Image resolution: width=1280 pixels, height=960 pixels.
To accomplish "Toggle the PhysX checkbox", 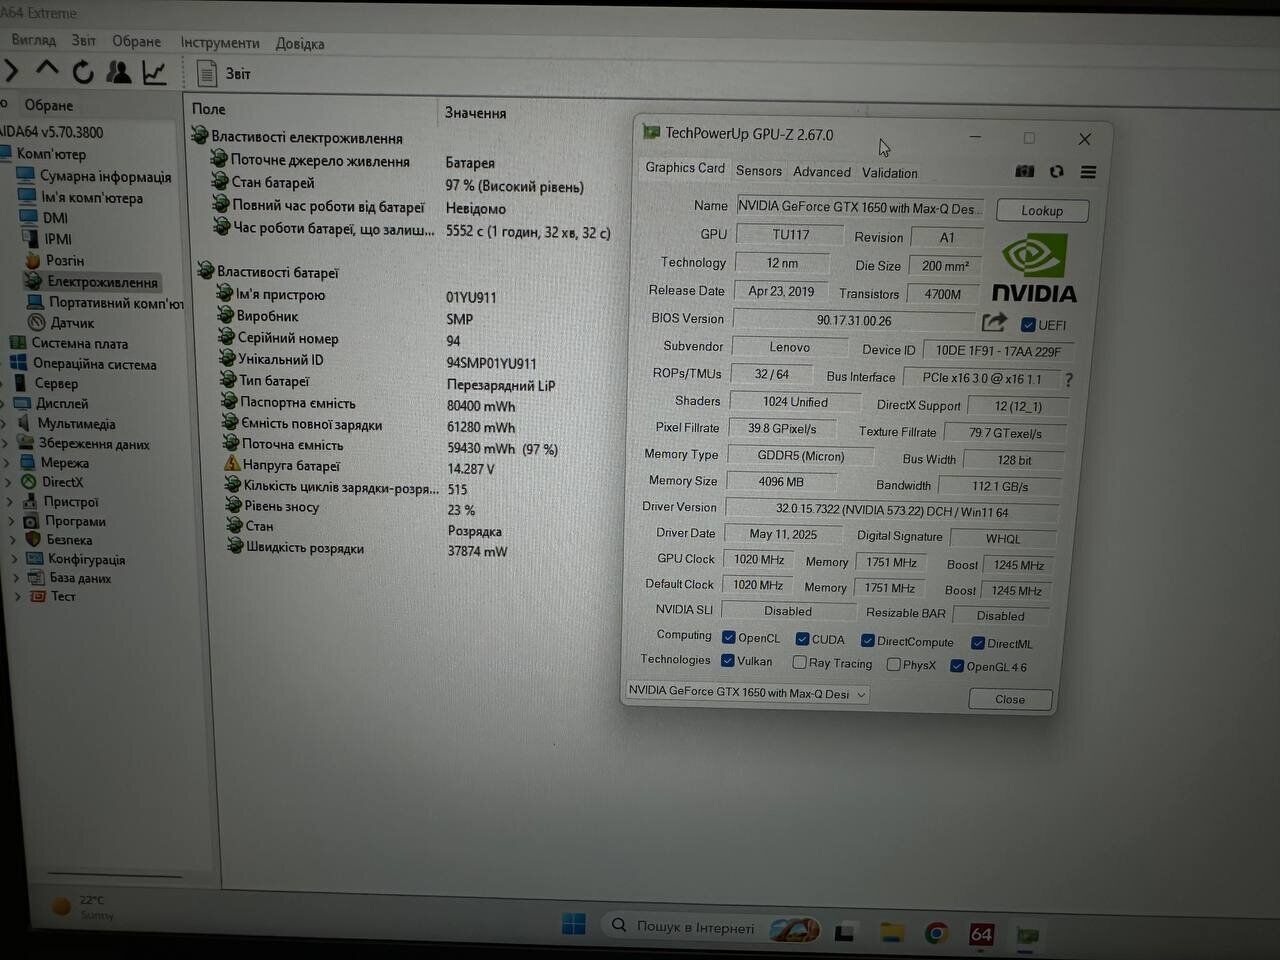I will pyautogui.click(x=893, y=664).
